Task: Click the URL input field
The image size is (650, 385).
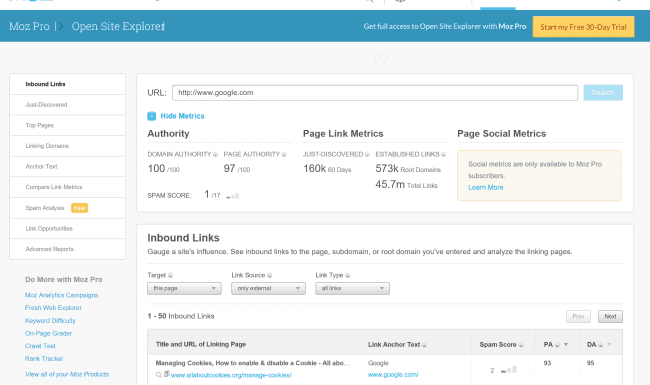Action: pyautogui.click(x=375, y=93)
